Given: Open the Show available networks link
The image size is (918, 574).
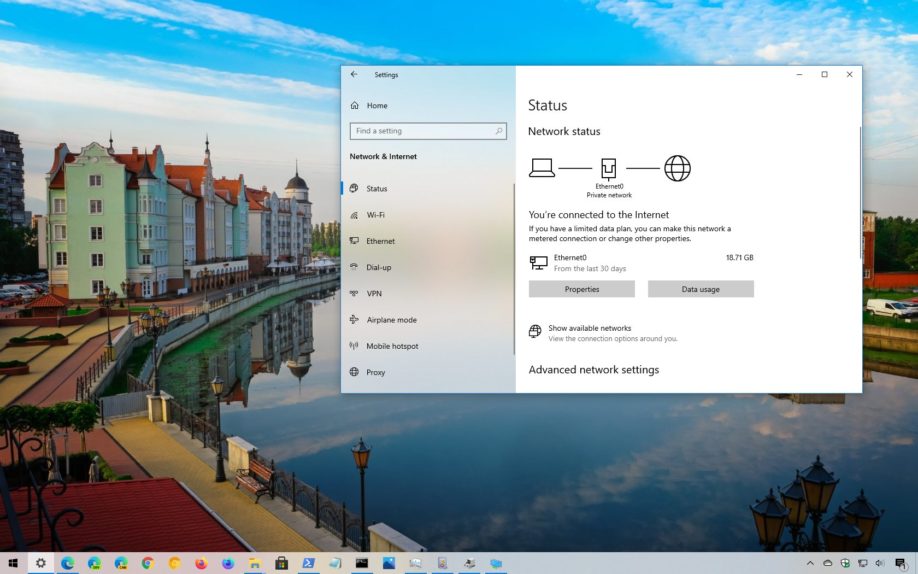Looking at the screenshot, I should click(589, 328).
